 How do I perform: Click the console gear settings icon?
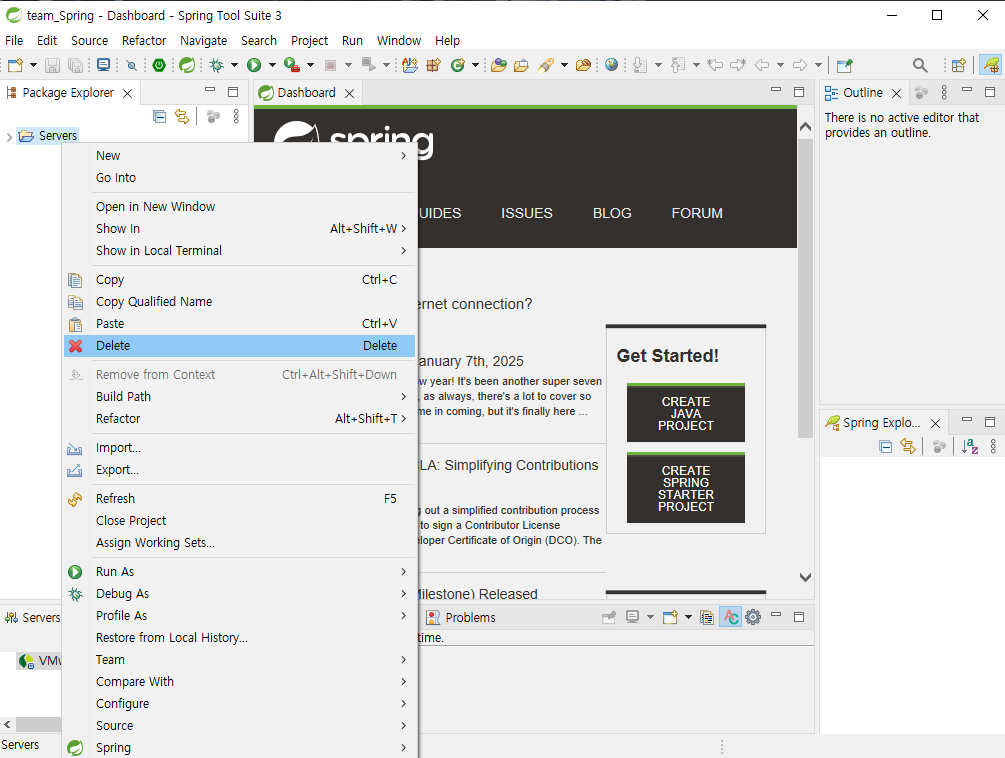(753, 617)
